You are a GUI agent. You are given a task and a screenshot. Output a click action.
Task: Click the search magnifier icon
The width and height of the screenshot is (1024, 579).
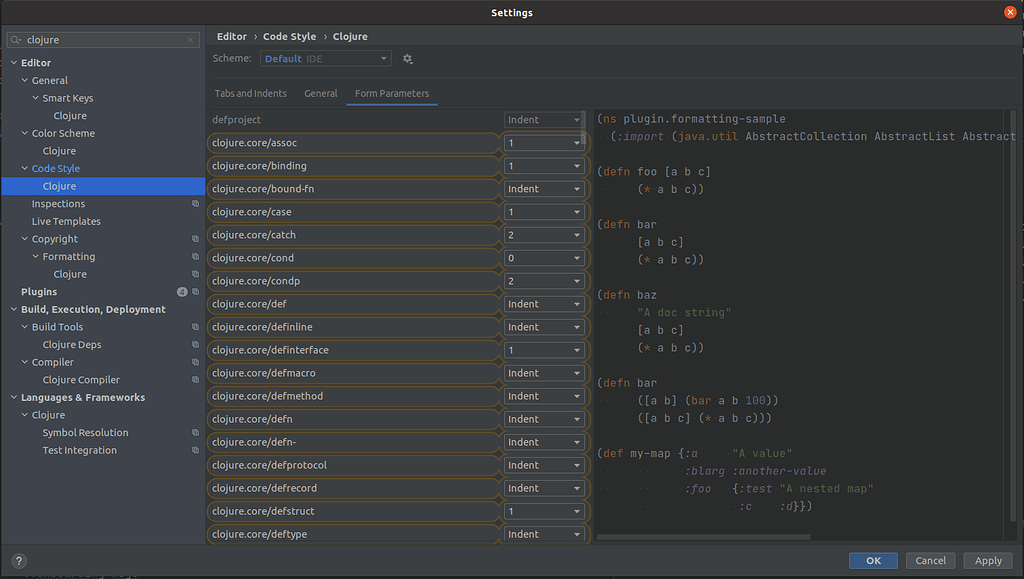(16, 40)
